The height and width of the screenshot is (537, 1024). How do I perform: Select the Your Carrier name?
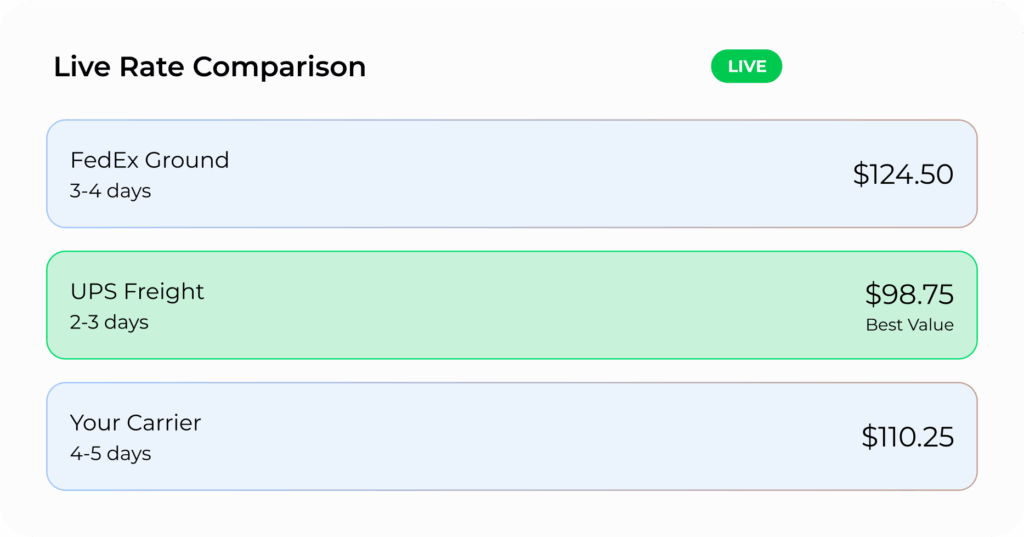135,422
